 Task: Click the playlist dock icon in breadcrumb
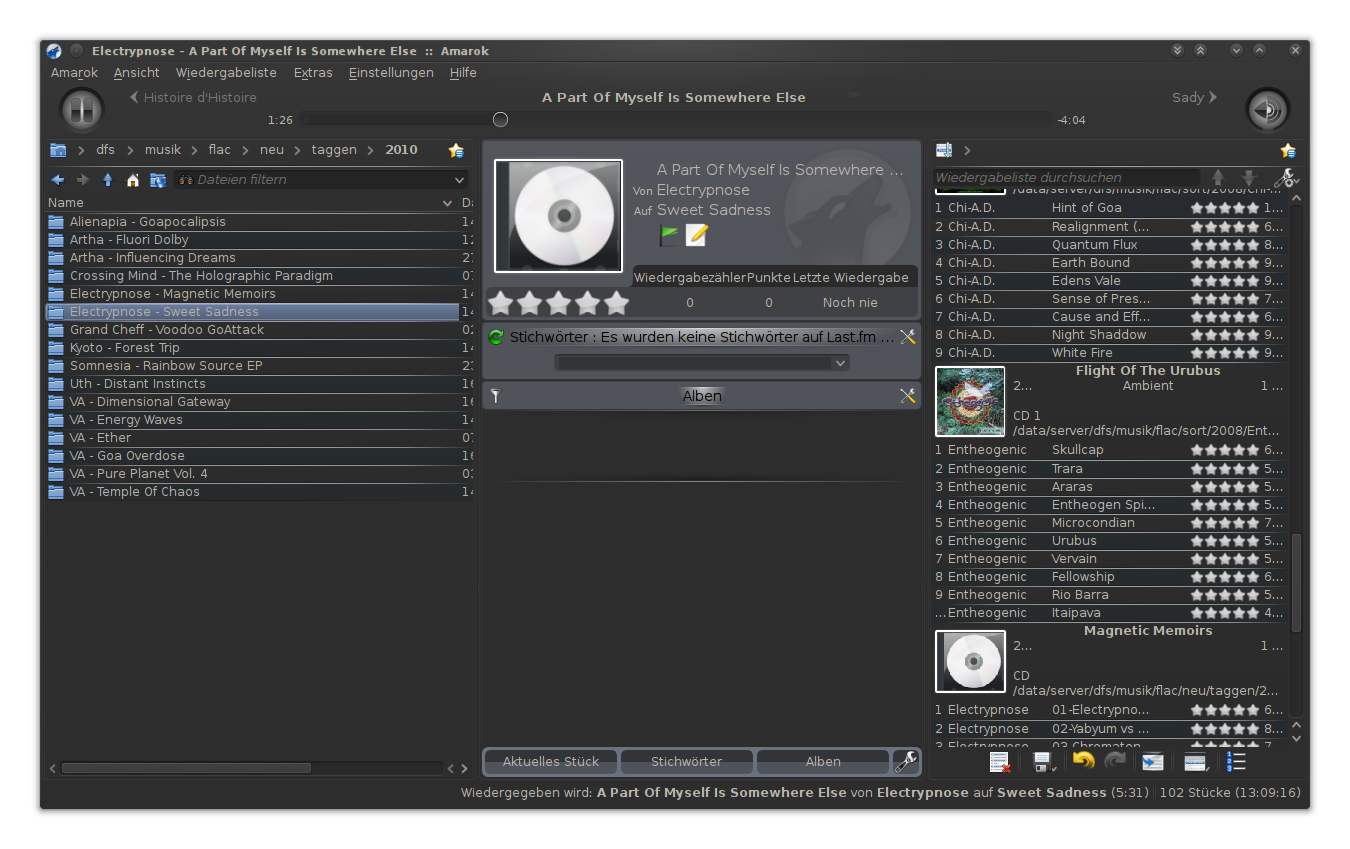[943, 150]
